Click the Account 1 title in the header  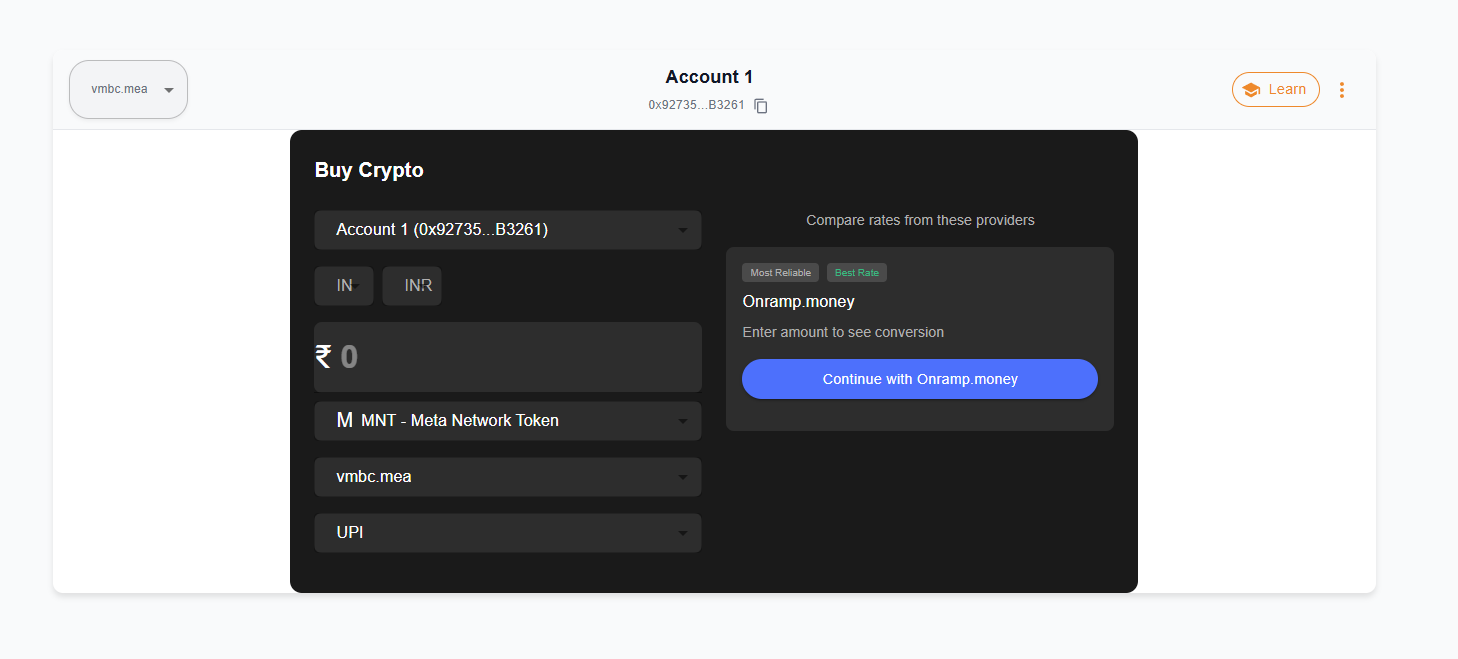[708, 77]
